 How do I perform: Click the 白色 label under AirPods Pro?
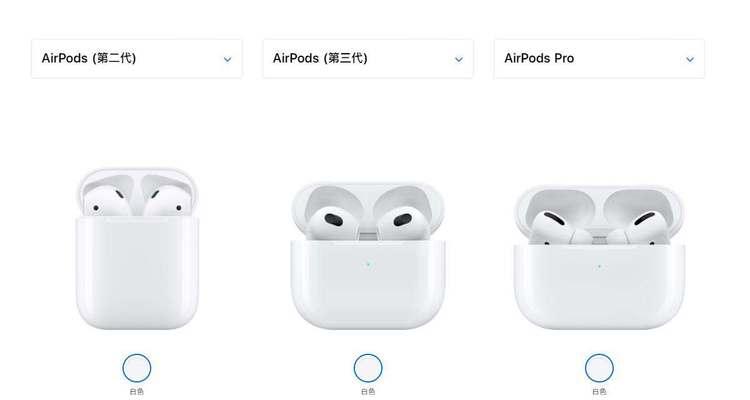(x=599, y=391)
